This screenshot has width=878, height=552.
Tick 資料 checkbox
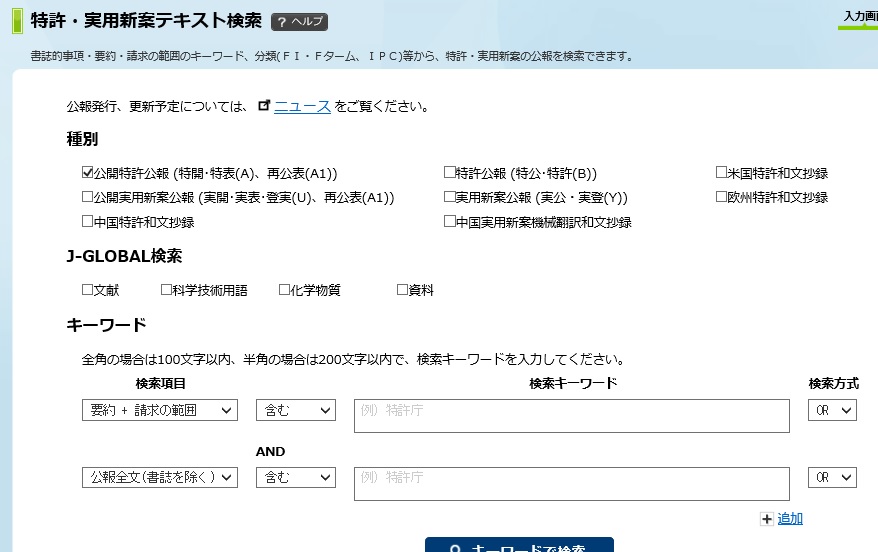click(402, 289)
